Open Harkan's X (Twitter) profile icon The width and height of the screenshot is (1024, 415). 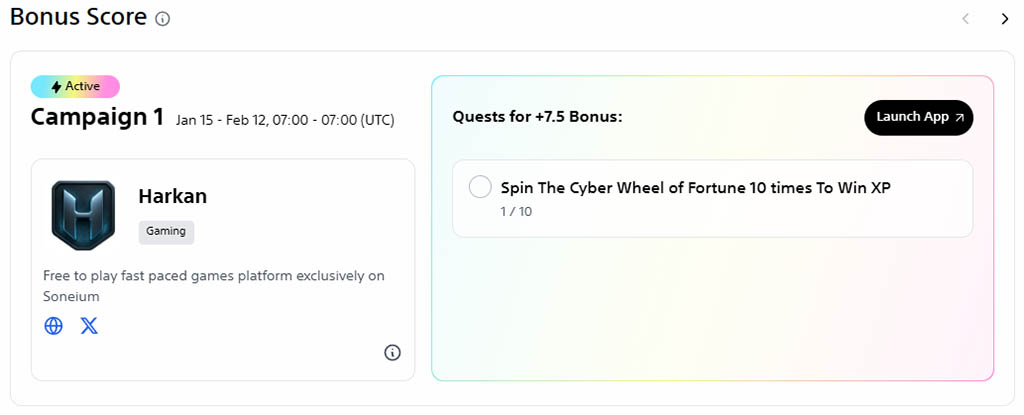click(89, 326)
